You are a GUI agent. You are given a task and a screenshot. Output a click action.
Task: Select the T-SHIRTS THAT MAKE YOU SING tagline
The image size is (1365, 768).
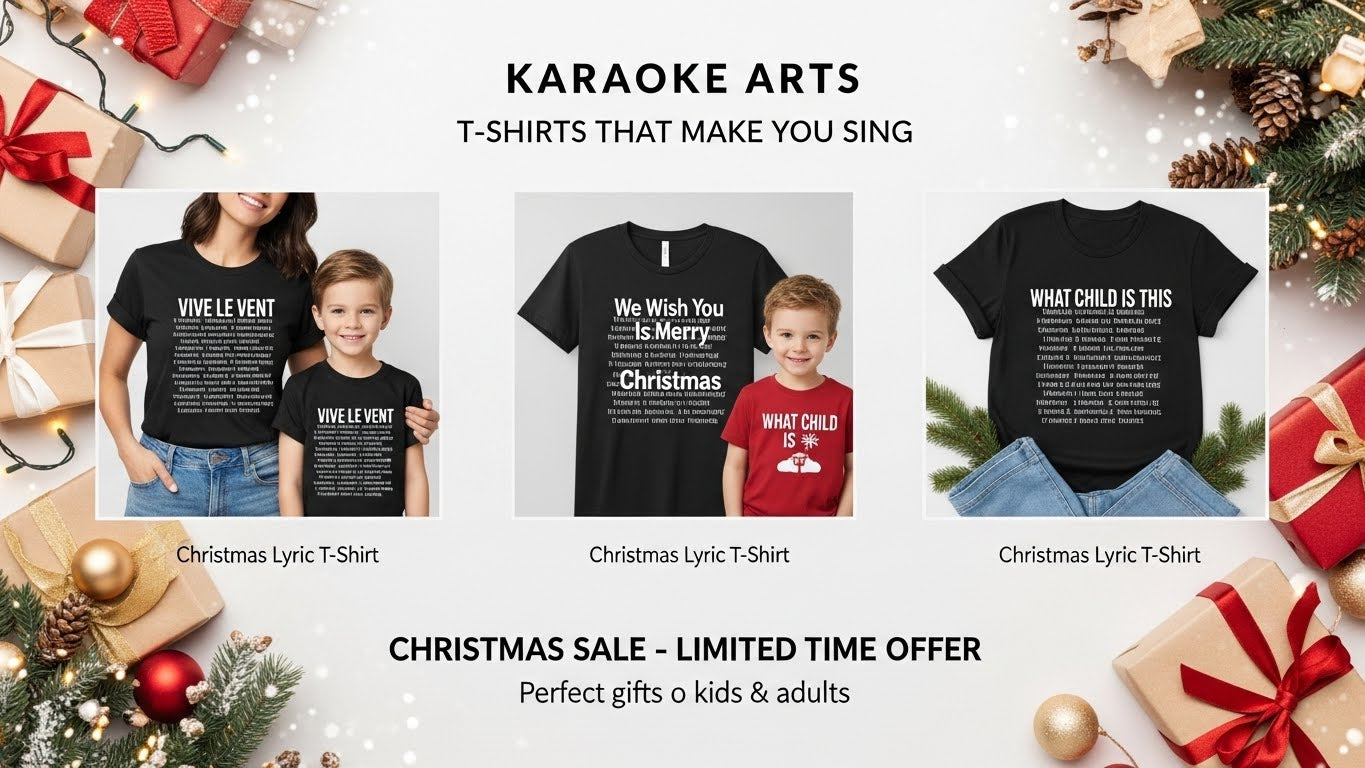click(x=684, y=132)
